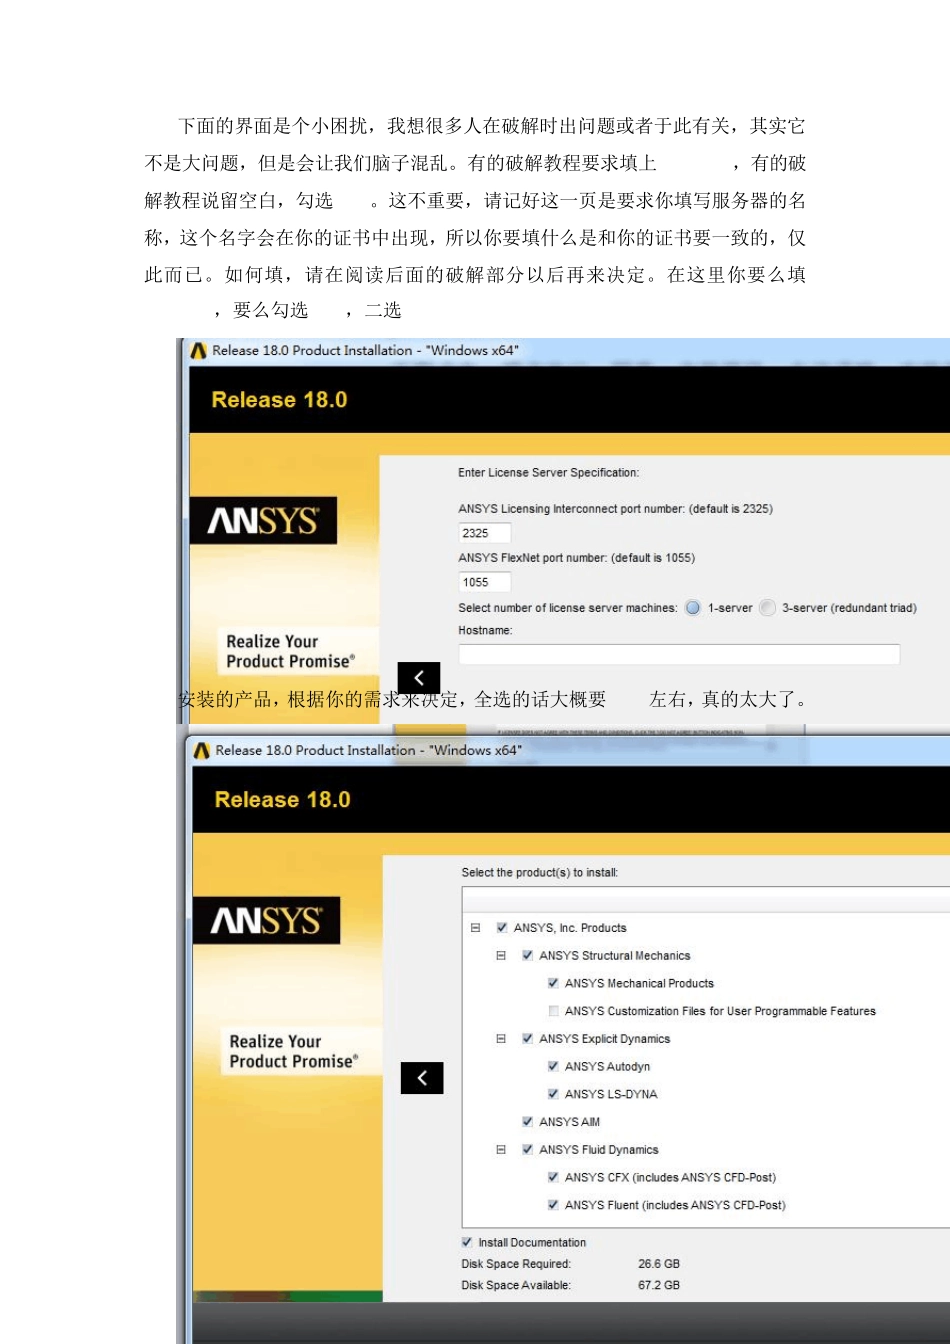The height and width of the screenshot is (1344, 950).
Task: Toggle the ANSYS, Inc. Products checkbox
Action: tap(502, 928)
